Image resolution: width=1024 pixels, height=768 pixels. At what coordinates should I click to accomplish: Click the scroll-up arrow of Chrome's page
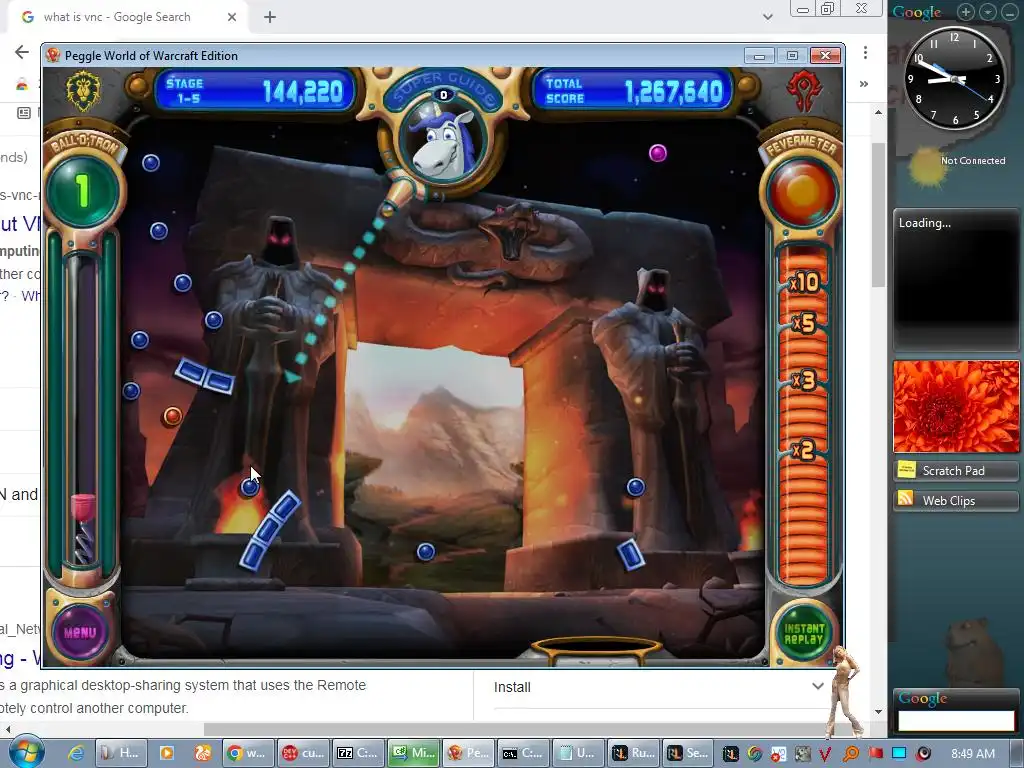tap(878, 112)
